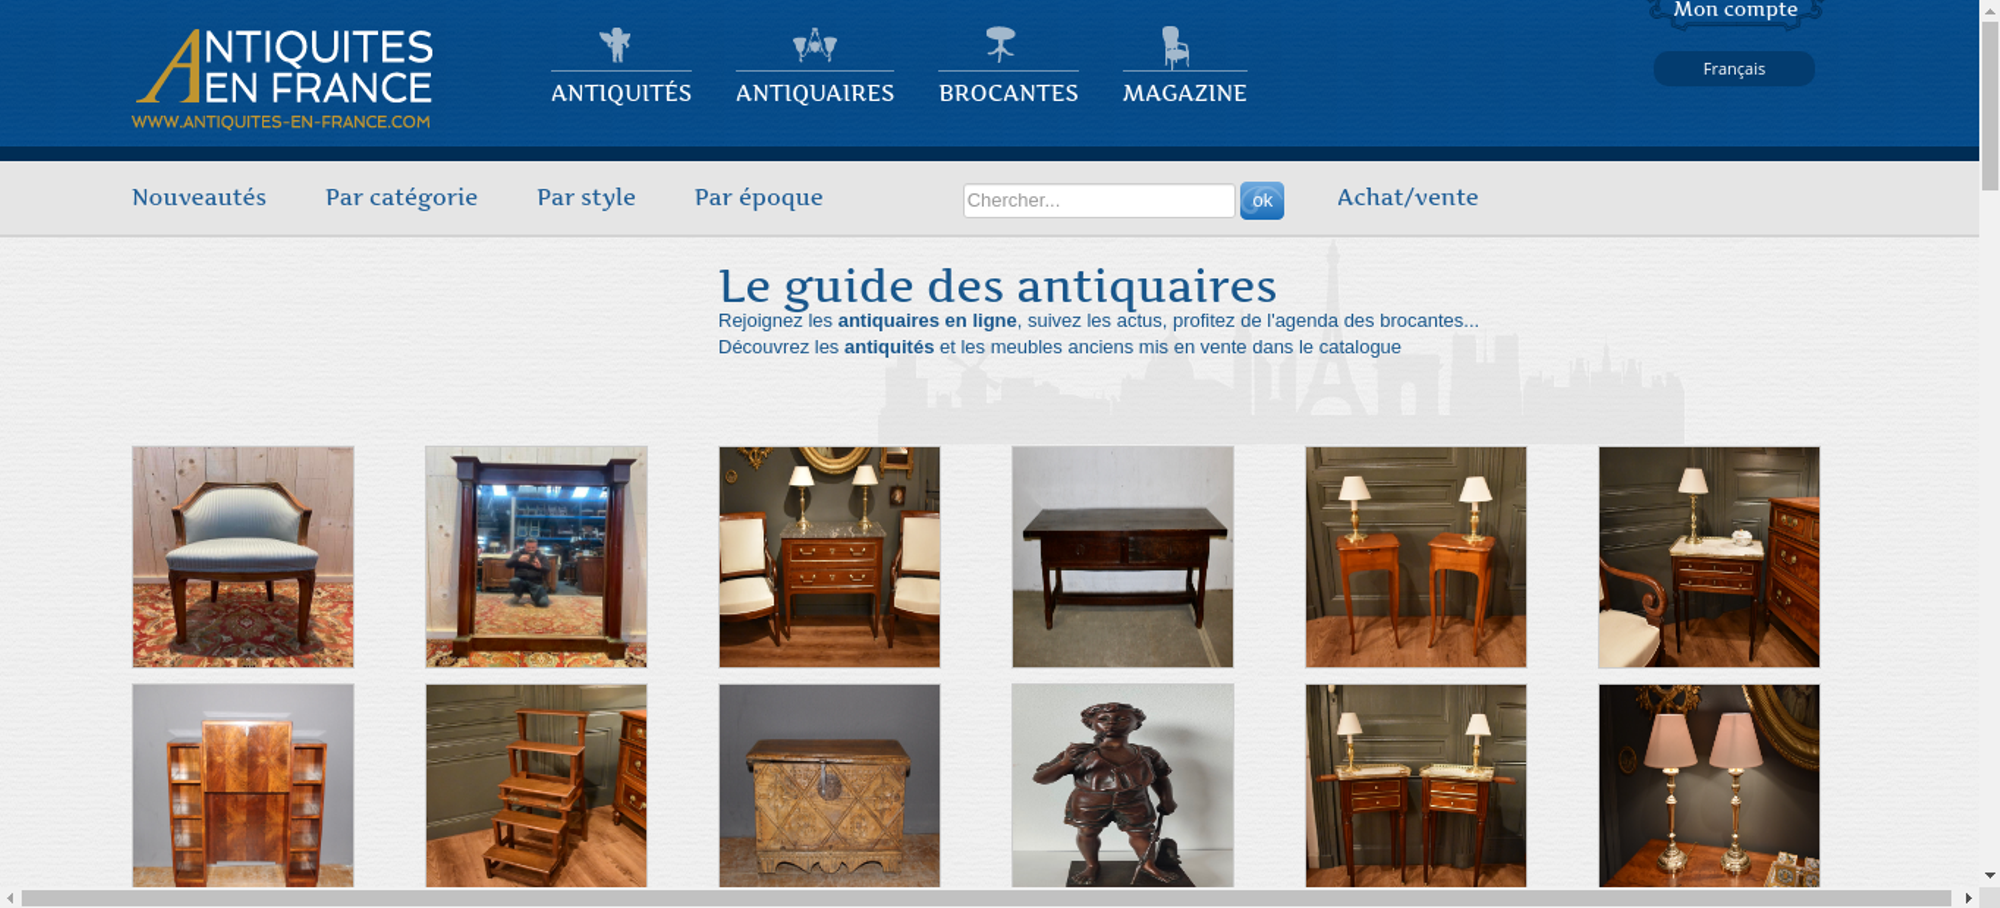
Task: Click the horizontal scrollbar left arrow
Action: point(10,898)
